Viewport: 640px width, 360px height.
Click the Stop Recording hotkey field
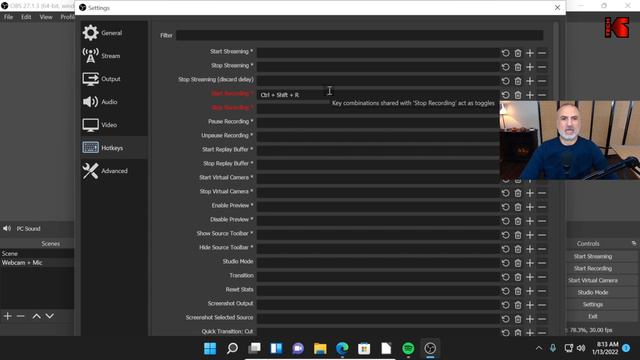tap(378, 109)
